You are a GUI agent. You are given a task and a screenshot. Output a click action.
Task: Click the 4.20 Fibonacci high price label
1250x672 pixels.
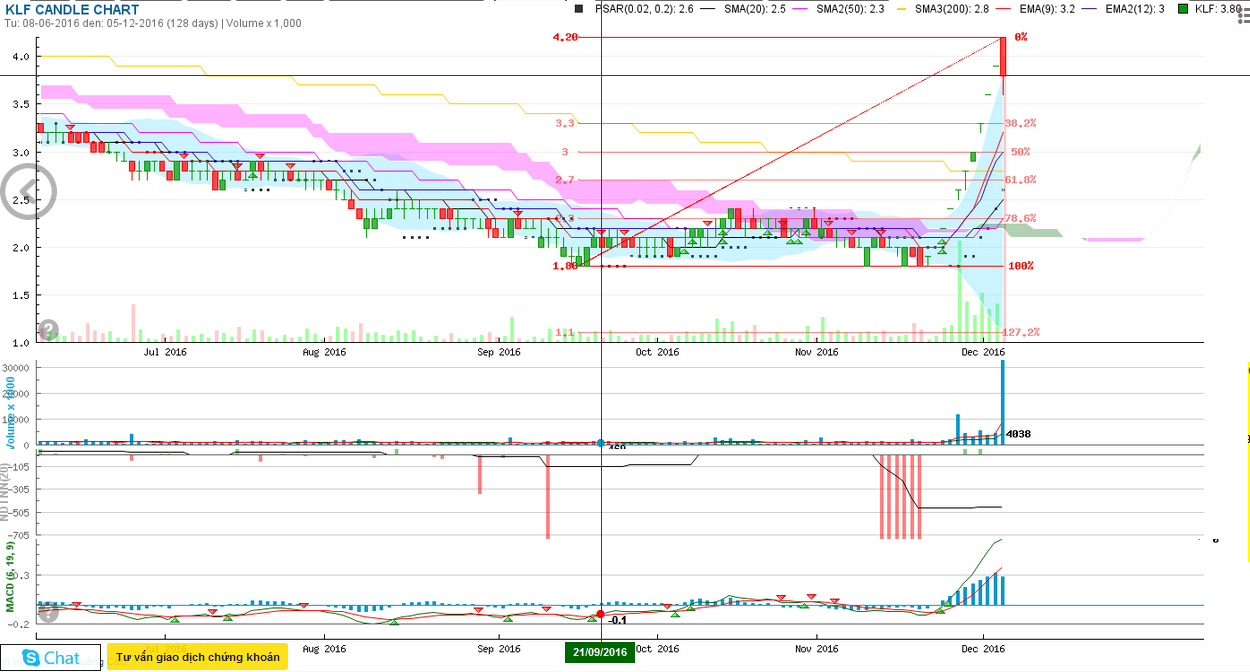click(565, 37)
